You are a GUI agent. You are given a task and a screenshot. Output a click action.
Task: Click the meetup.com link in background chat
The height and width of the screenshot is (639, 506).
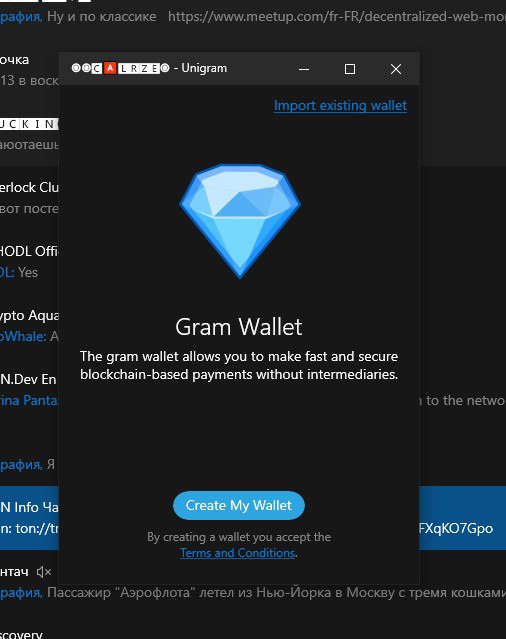(337, 16)
